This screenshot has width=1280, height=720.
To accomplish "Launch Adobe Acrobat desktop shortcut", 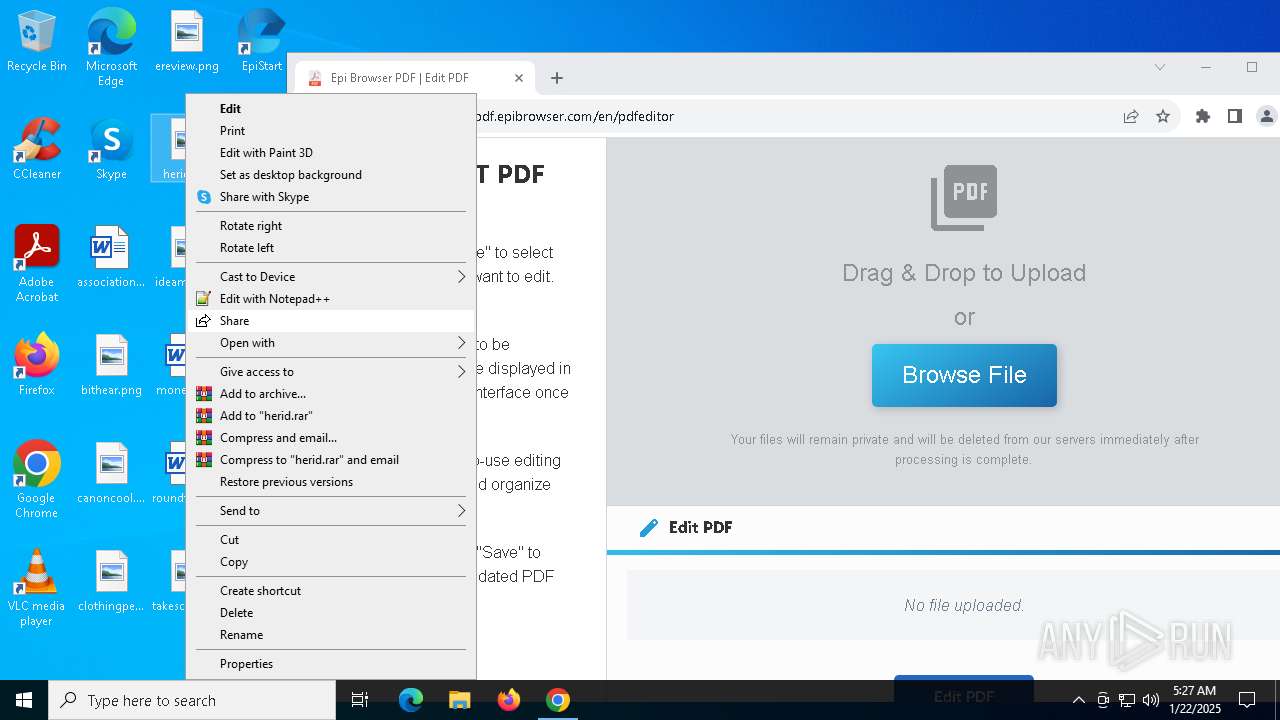I will [x=37, y=263].
